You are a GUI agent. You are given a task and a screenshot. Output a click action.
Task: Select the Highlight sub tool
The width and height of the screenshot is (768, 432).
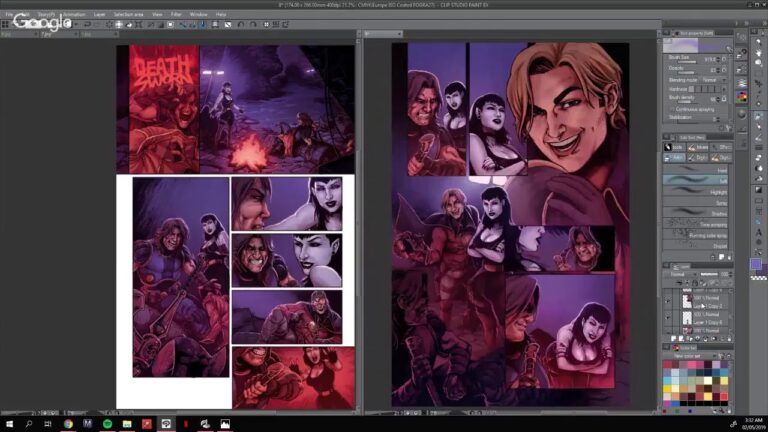[696, 192]
